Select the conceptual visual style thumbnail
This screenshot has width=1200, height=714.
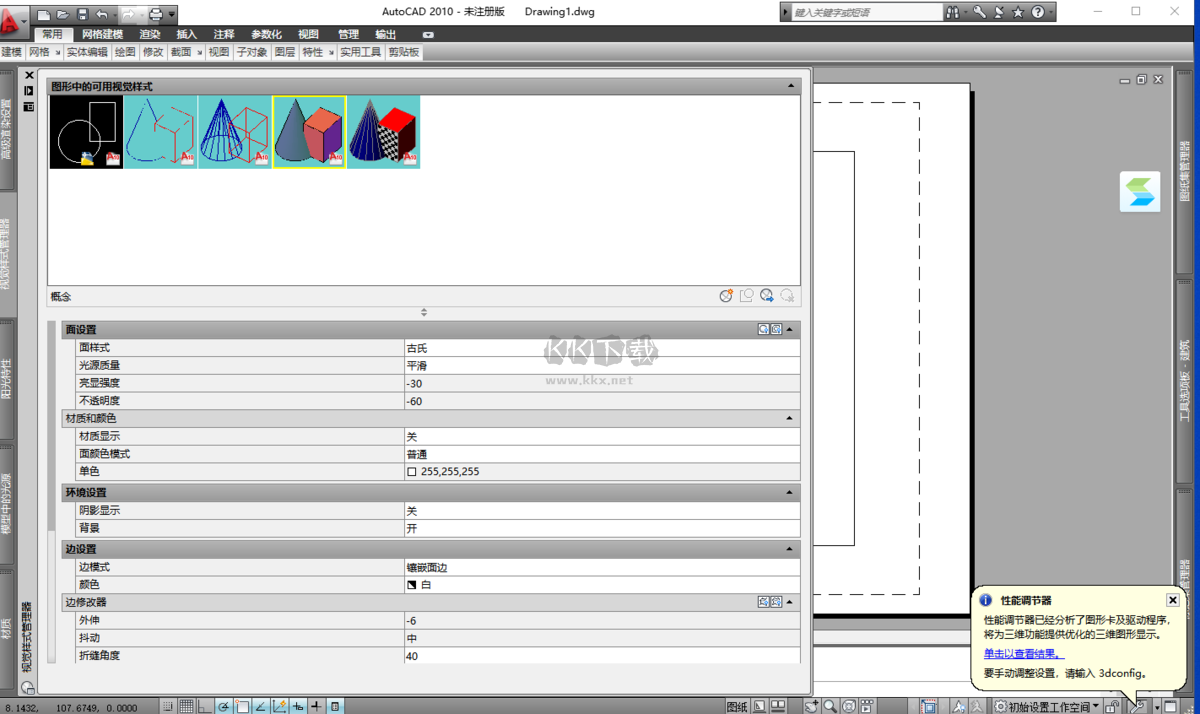(x=308, y=131)
